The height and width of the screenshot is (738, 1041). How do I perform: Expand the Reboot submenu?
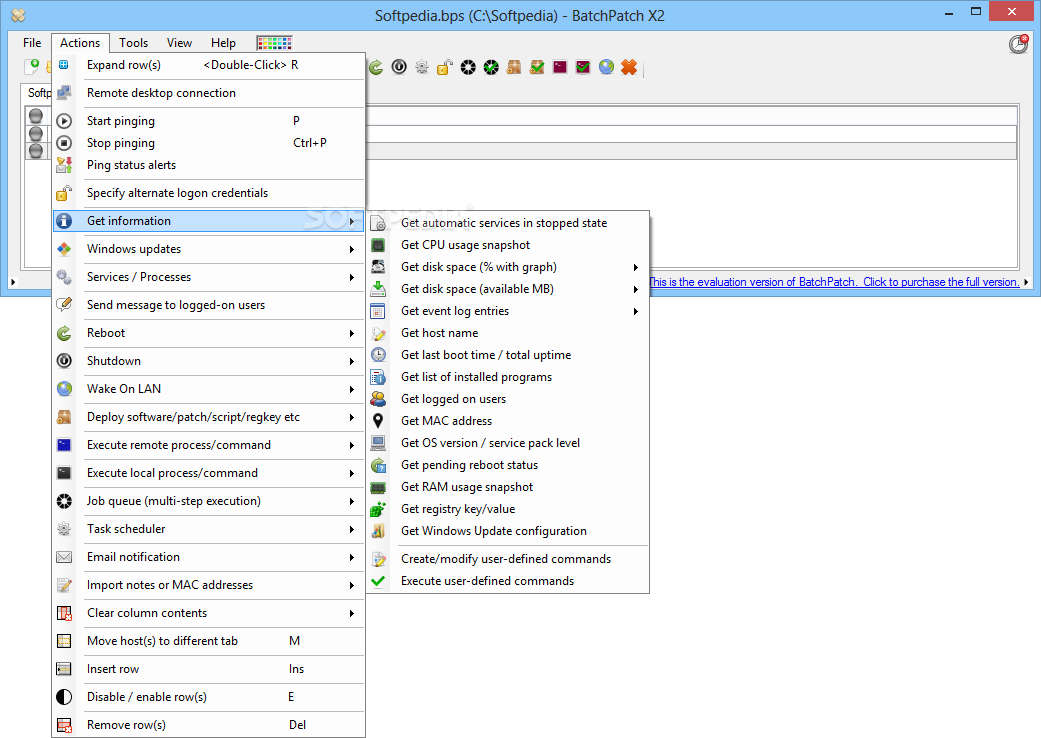pyautogui.click(x=208, y=332)
